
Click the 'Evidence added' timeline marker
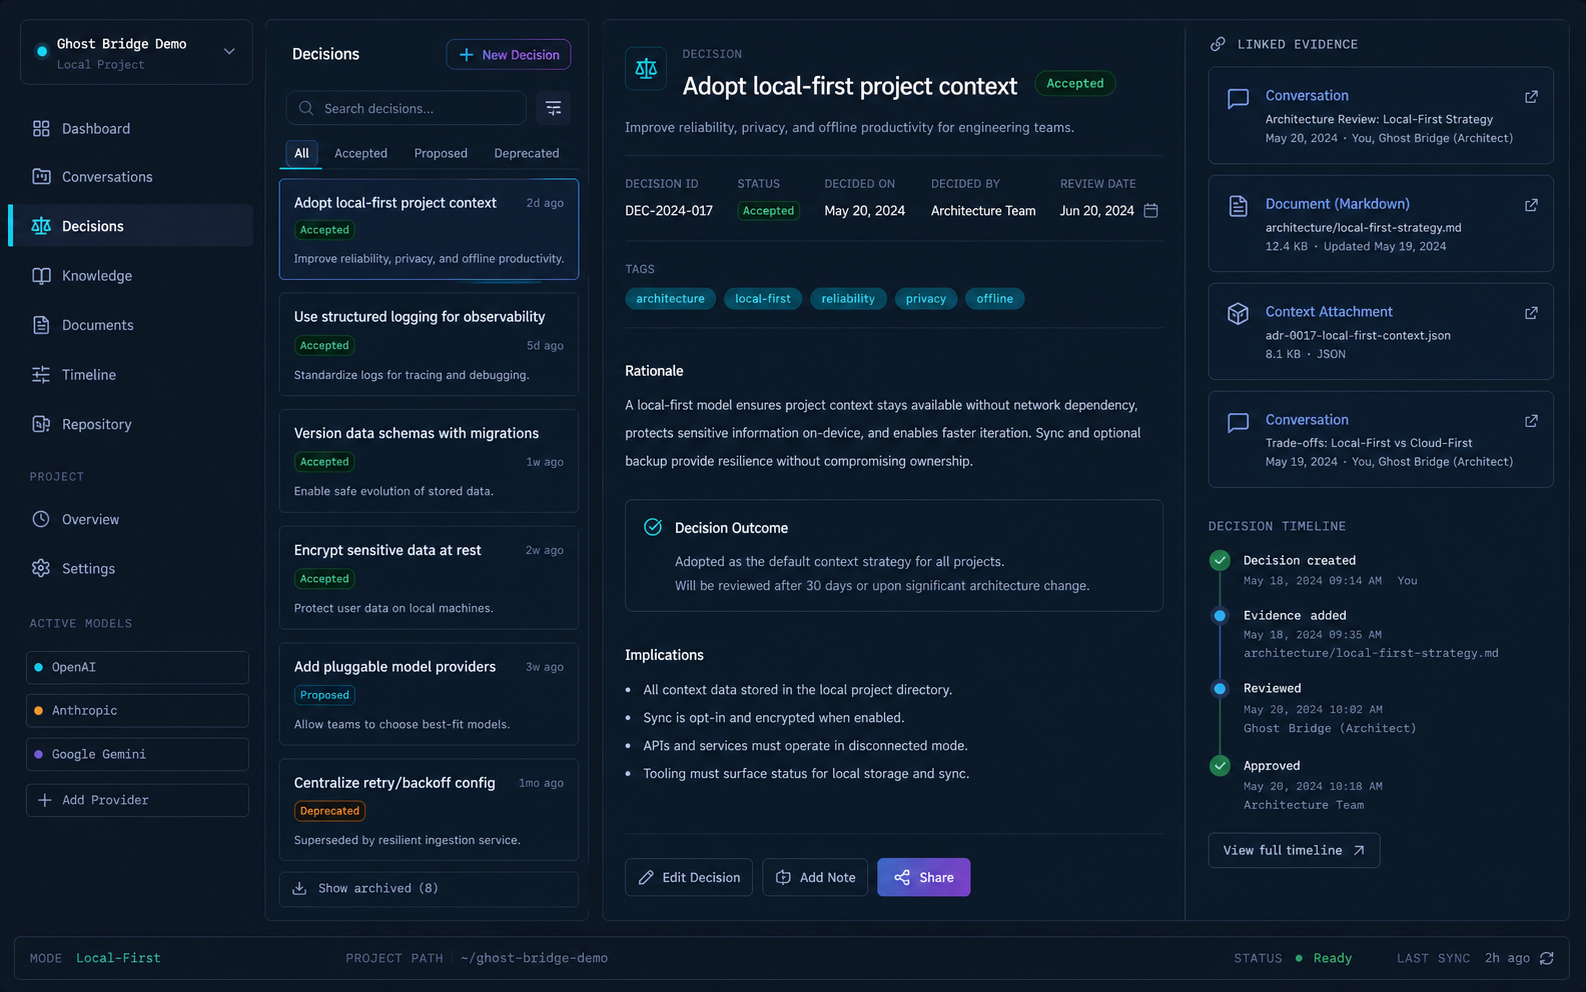click(x=1220, y=616)
